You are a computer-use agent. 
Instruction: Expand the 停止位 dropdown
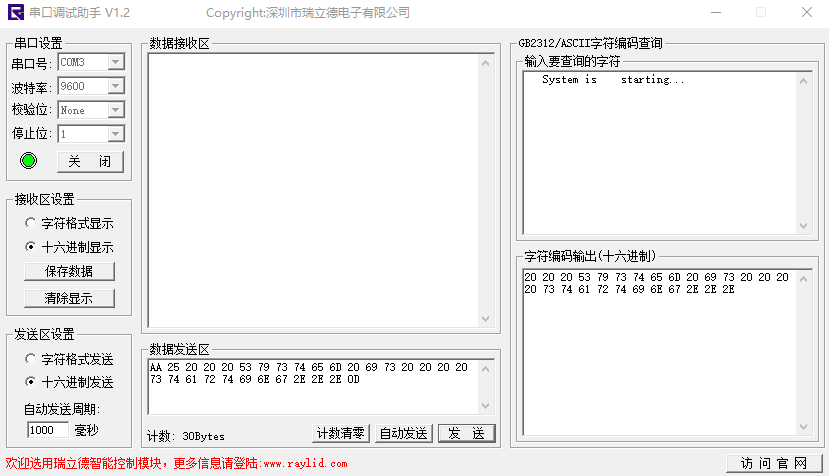(115, 134)
